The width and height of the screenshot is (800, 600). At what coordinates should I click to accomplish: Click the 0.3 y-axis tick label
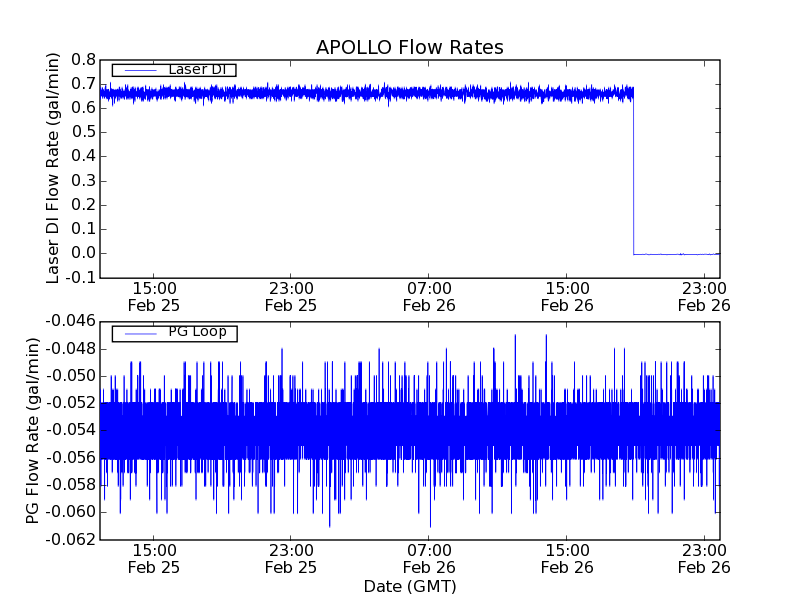coord(83,181)
